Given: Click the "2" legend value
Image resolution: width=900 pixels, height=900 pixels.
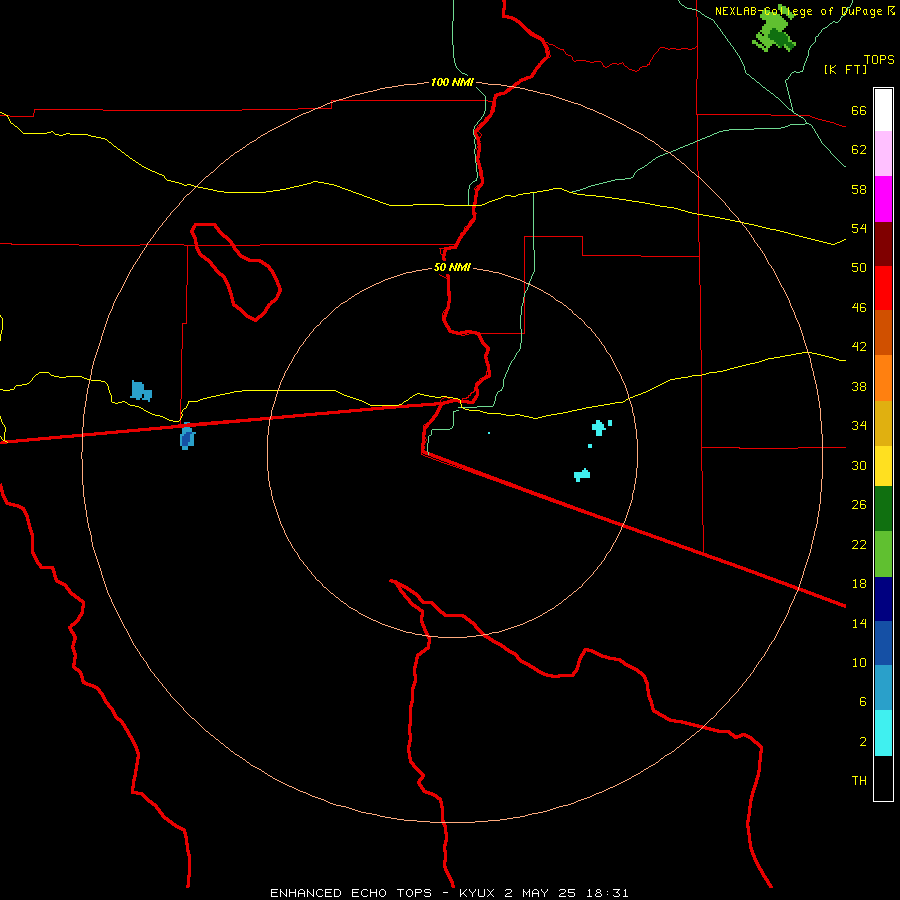Looking at the screenshot, I should tap(863, 742).
